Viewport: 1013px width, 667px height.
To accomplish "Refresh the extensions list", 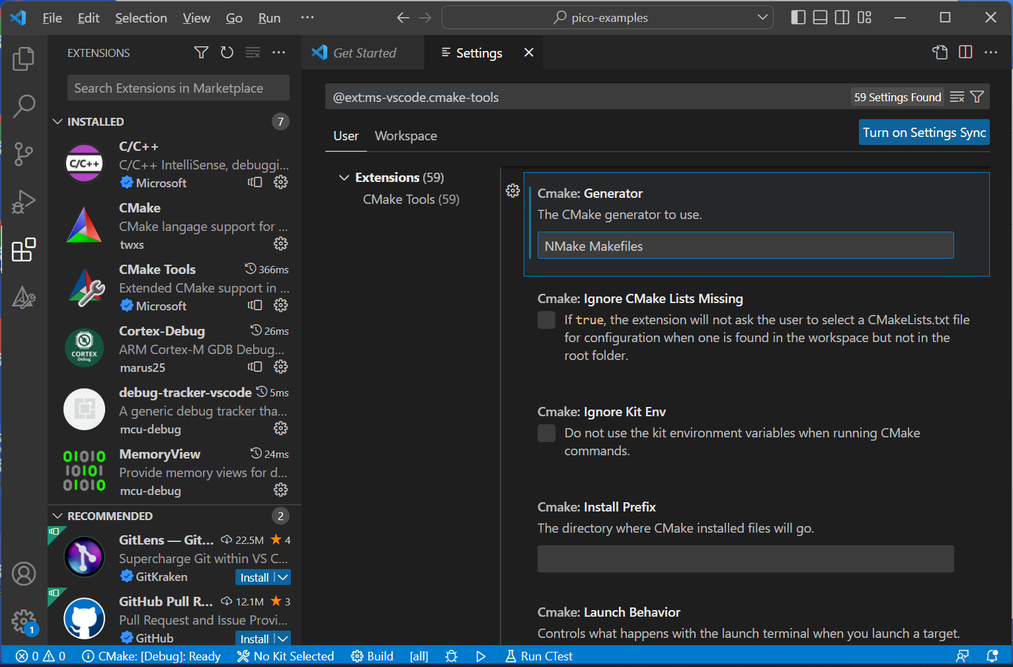I will [x=227, y=53].
